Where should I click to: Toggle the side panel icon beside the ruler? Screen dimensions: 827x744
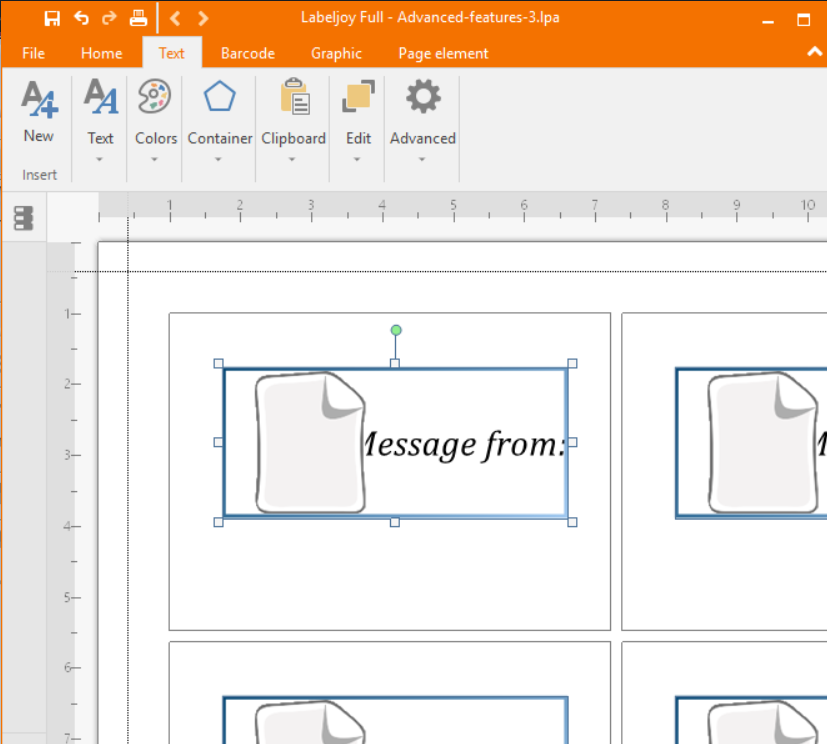(24, 218)
